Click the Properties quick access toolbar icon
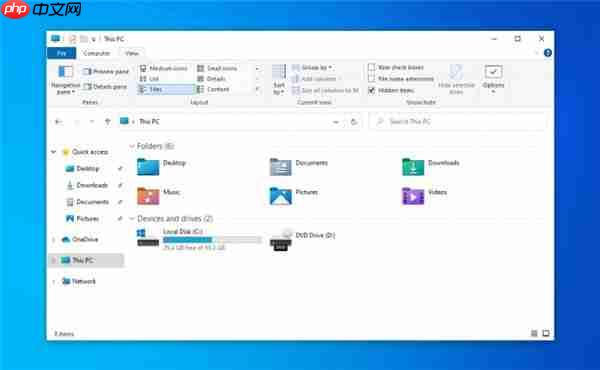The width and height of the screenshot is (600, 370). [x=73, y=39]
